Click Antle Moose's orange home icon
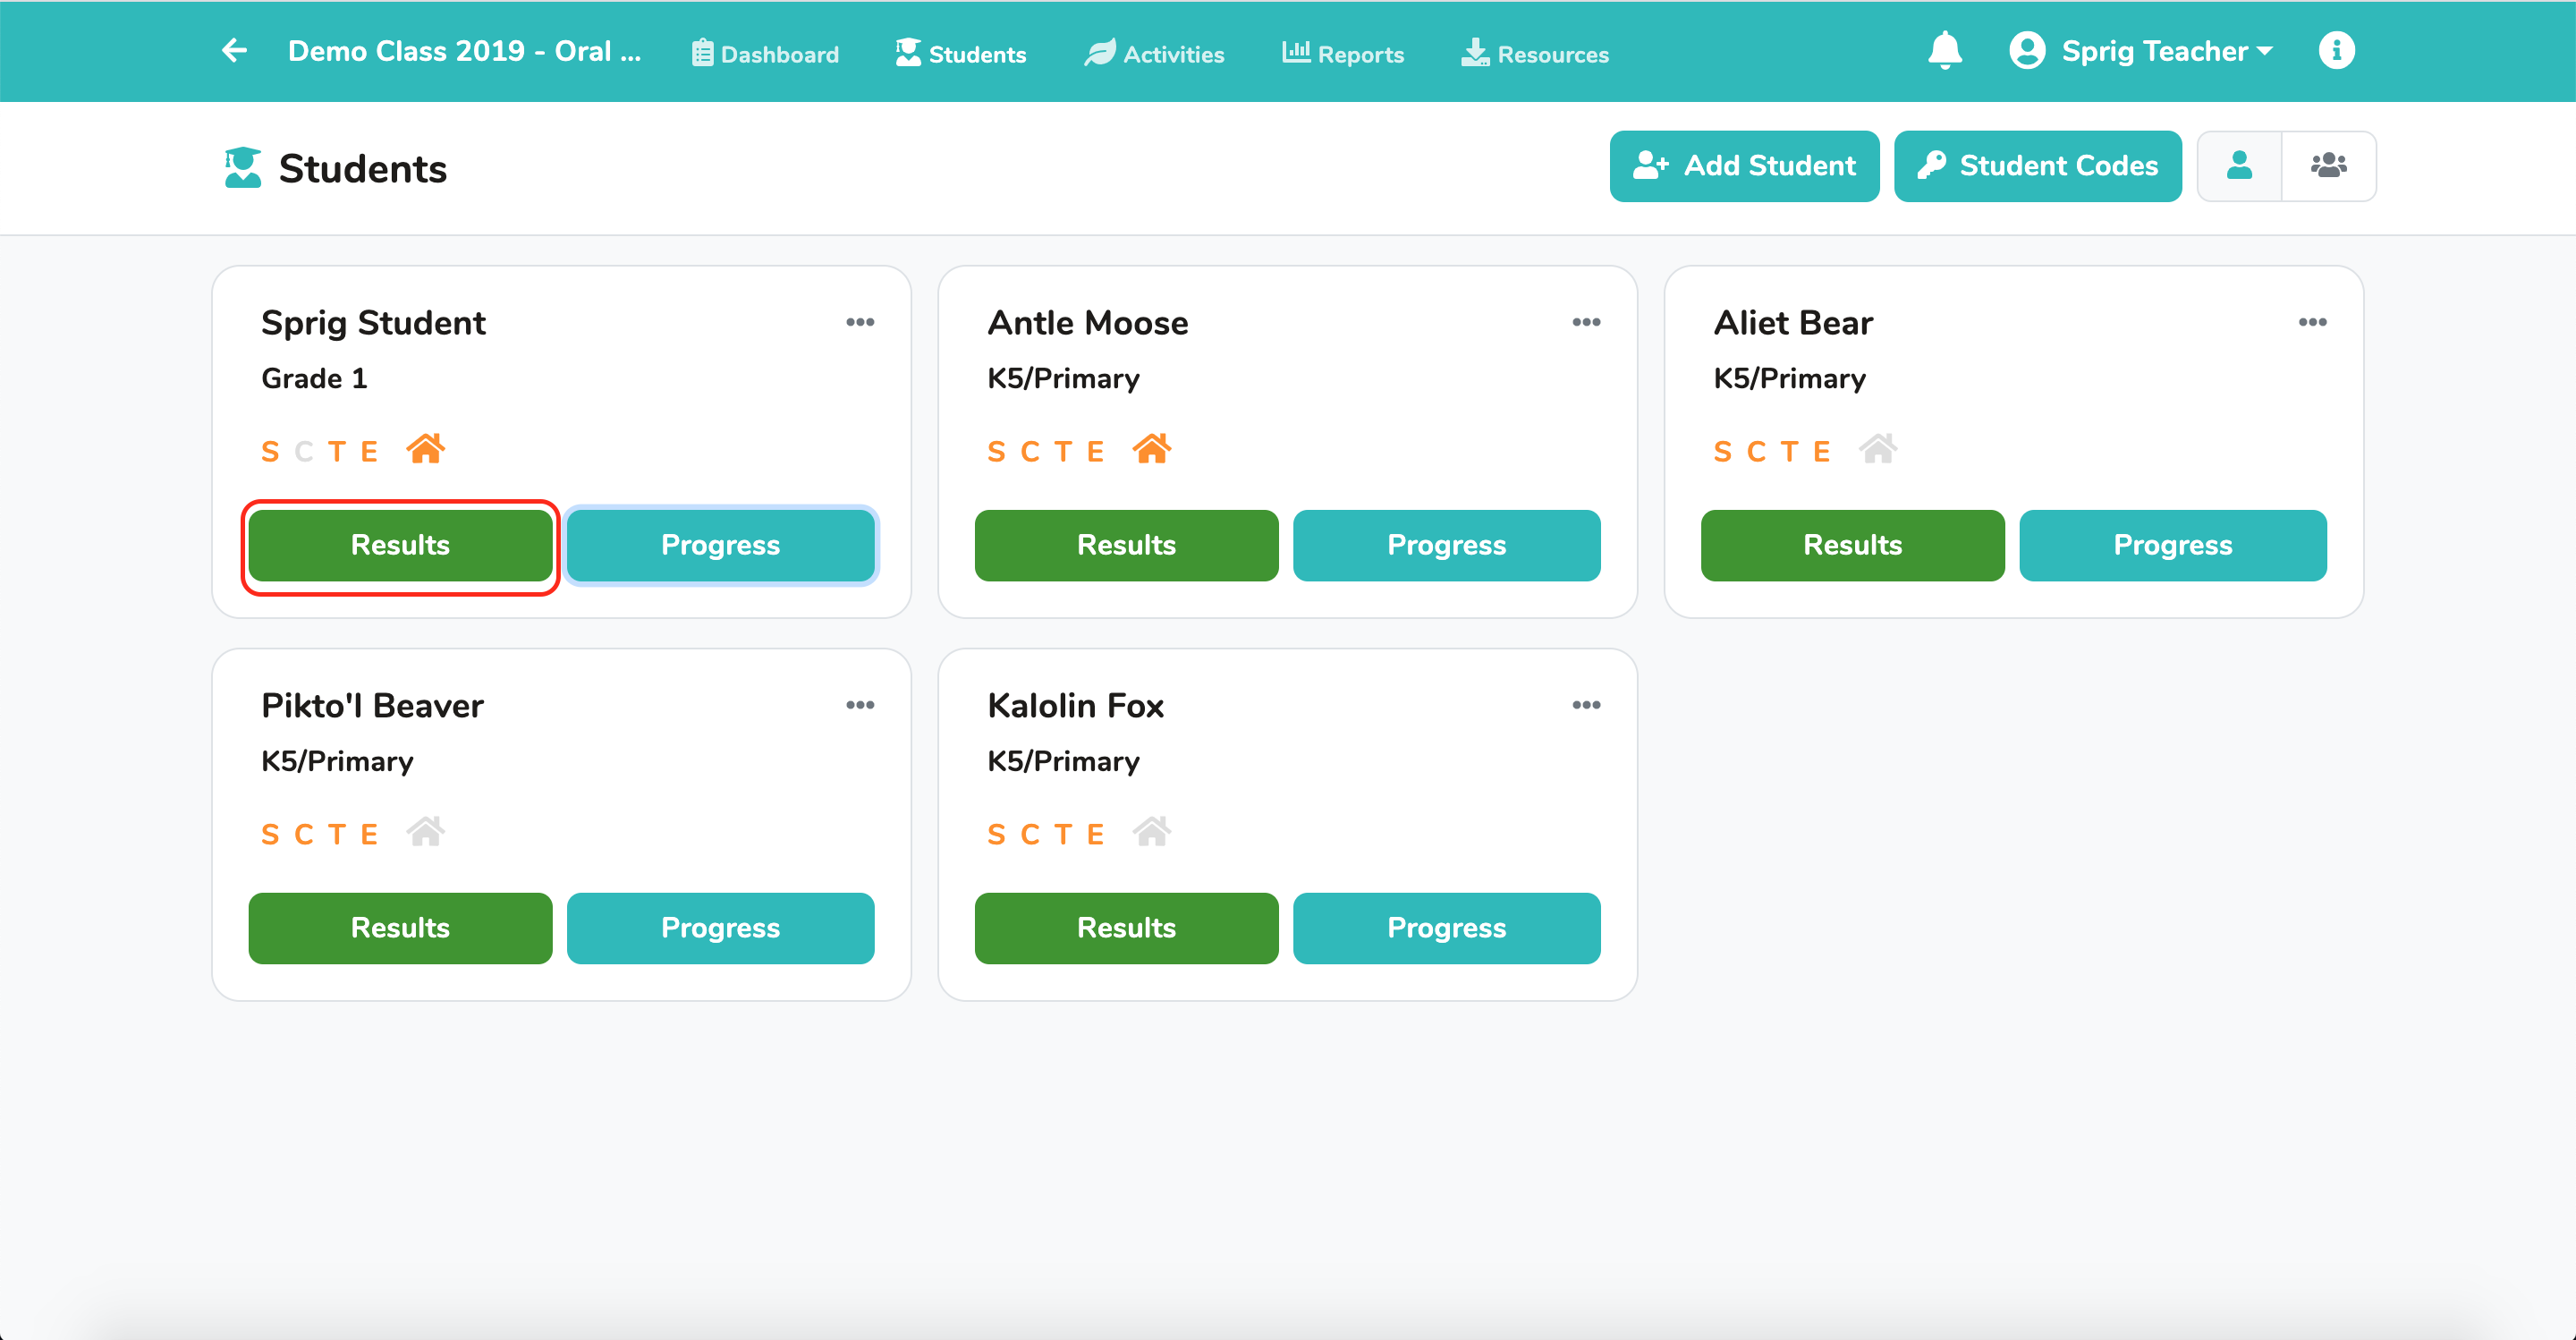Screen dimensions: 2576x1340 (x=1152, y=449)
